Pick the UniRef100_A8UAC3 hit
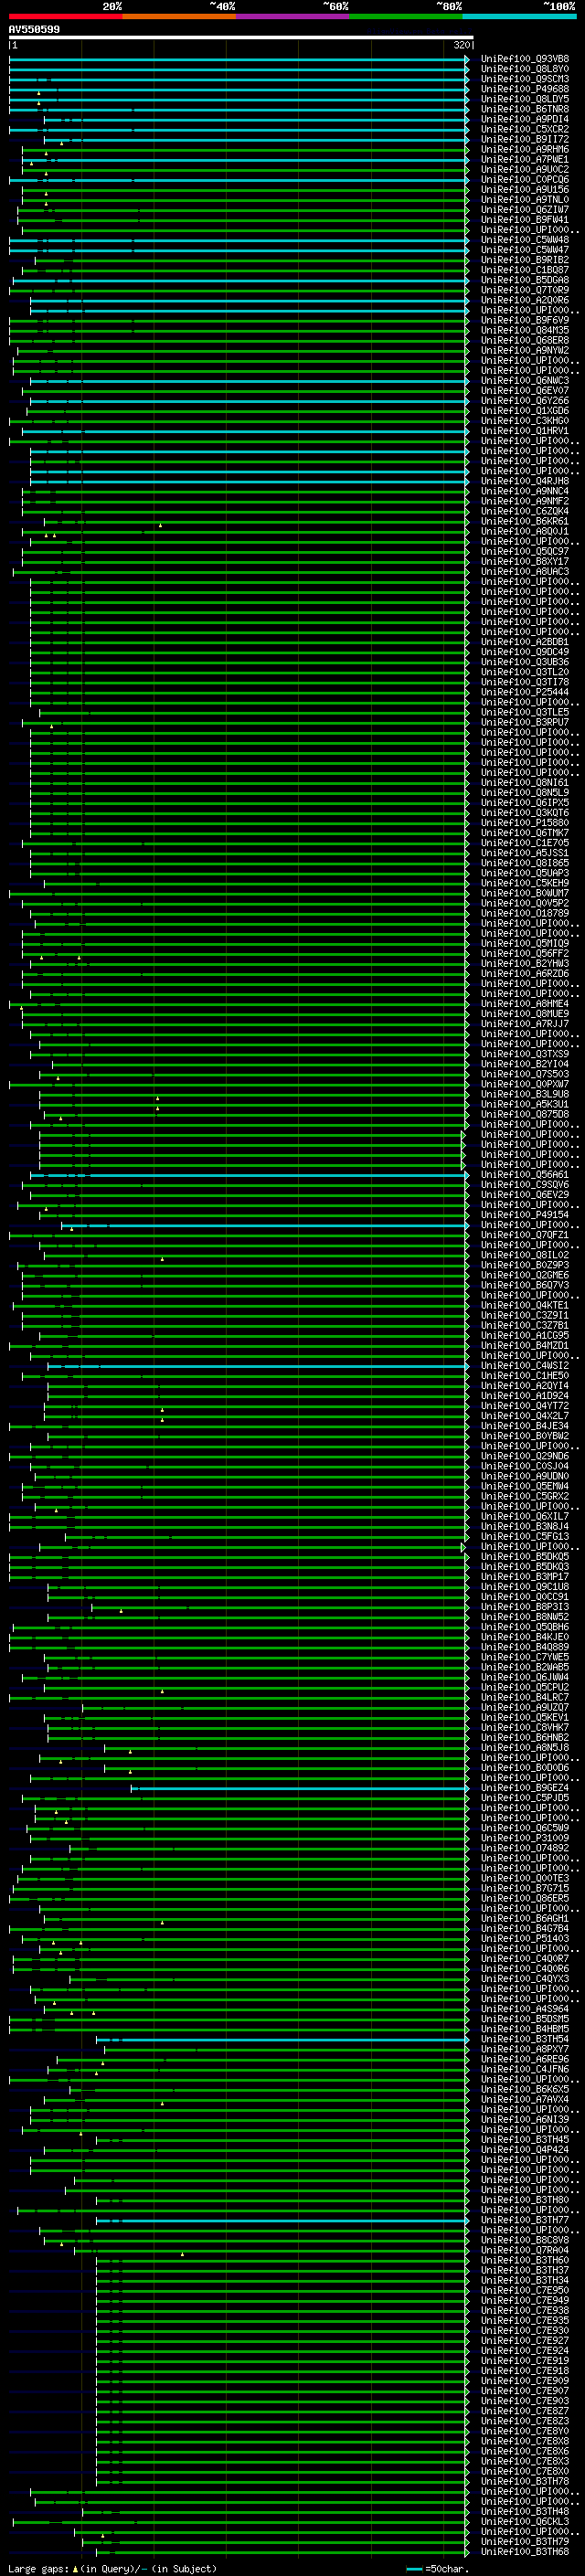 click(x=525, y=572)
